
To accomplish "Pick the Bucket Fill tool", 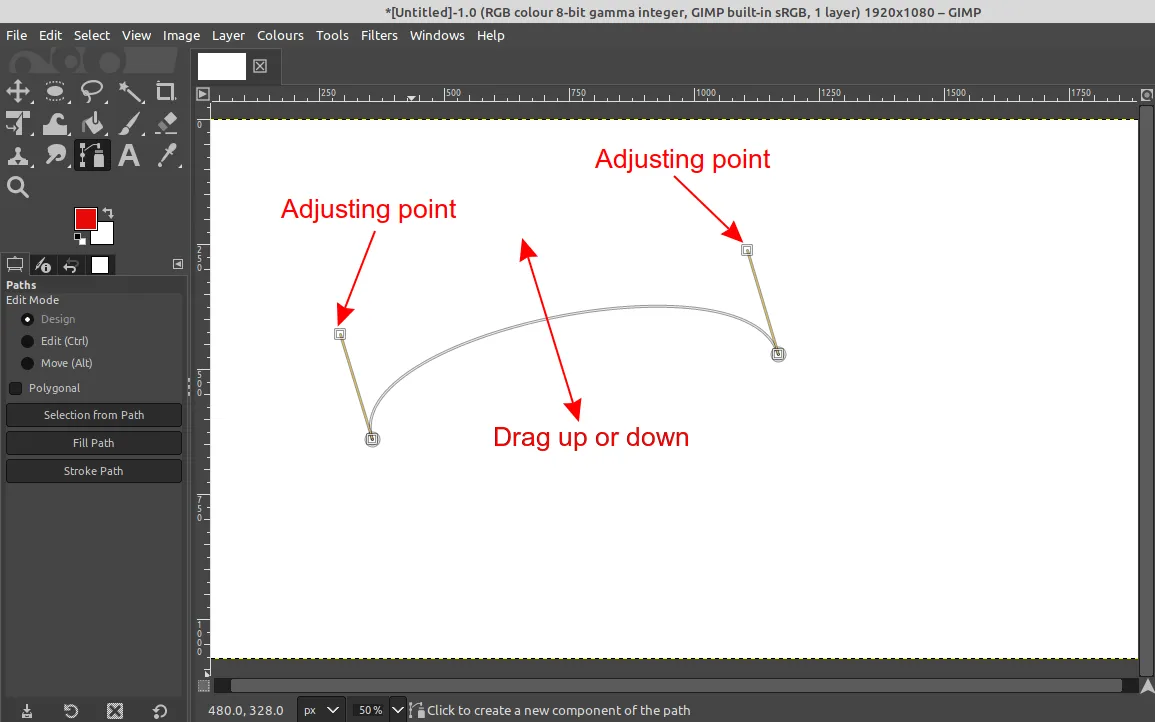I will click(x=92, y=124).
